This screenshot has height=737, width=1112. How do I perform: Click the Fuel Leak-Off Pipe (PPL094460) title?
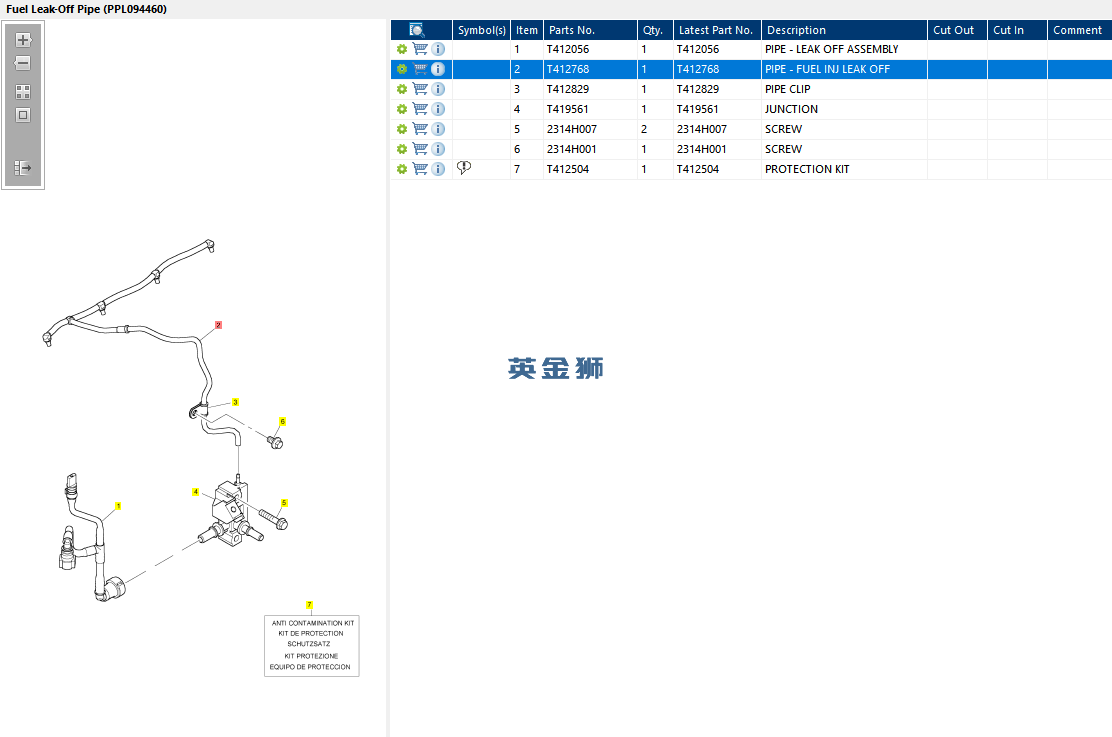pos(87,9)
